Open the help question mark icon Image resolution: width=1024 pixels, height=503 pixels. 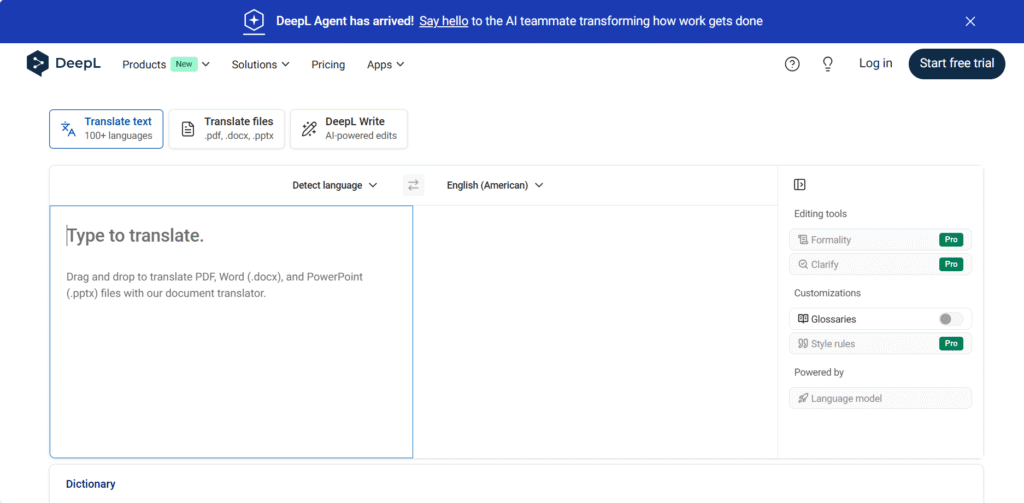792,64
